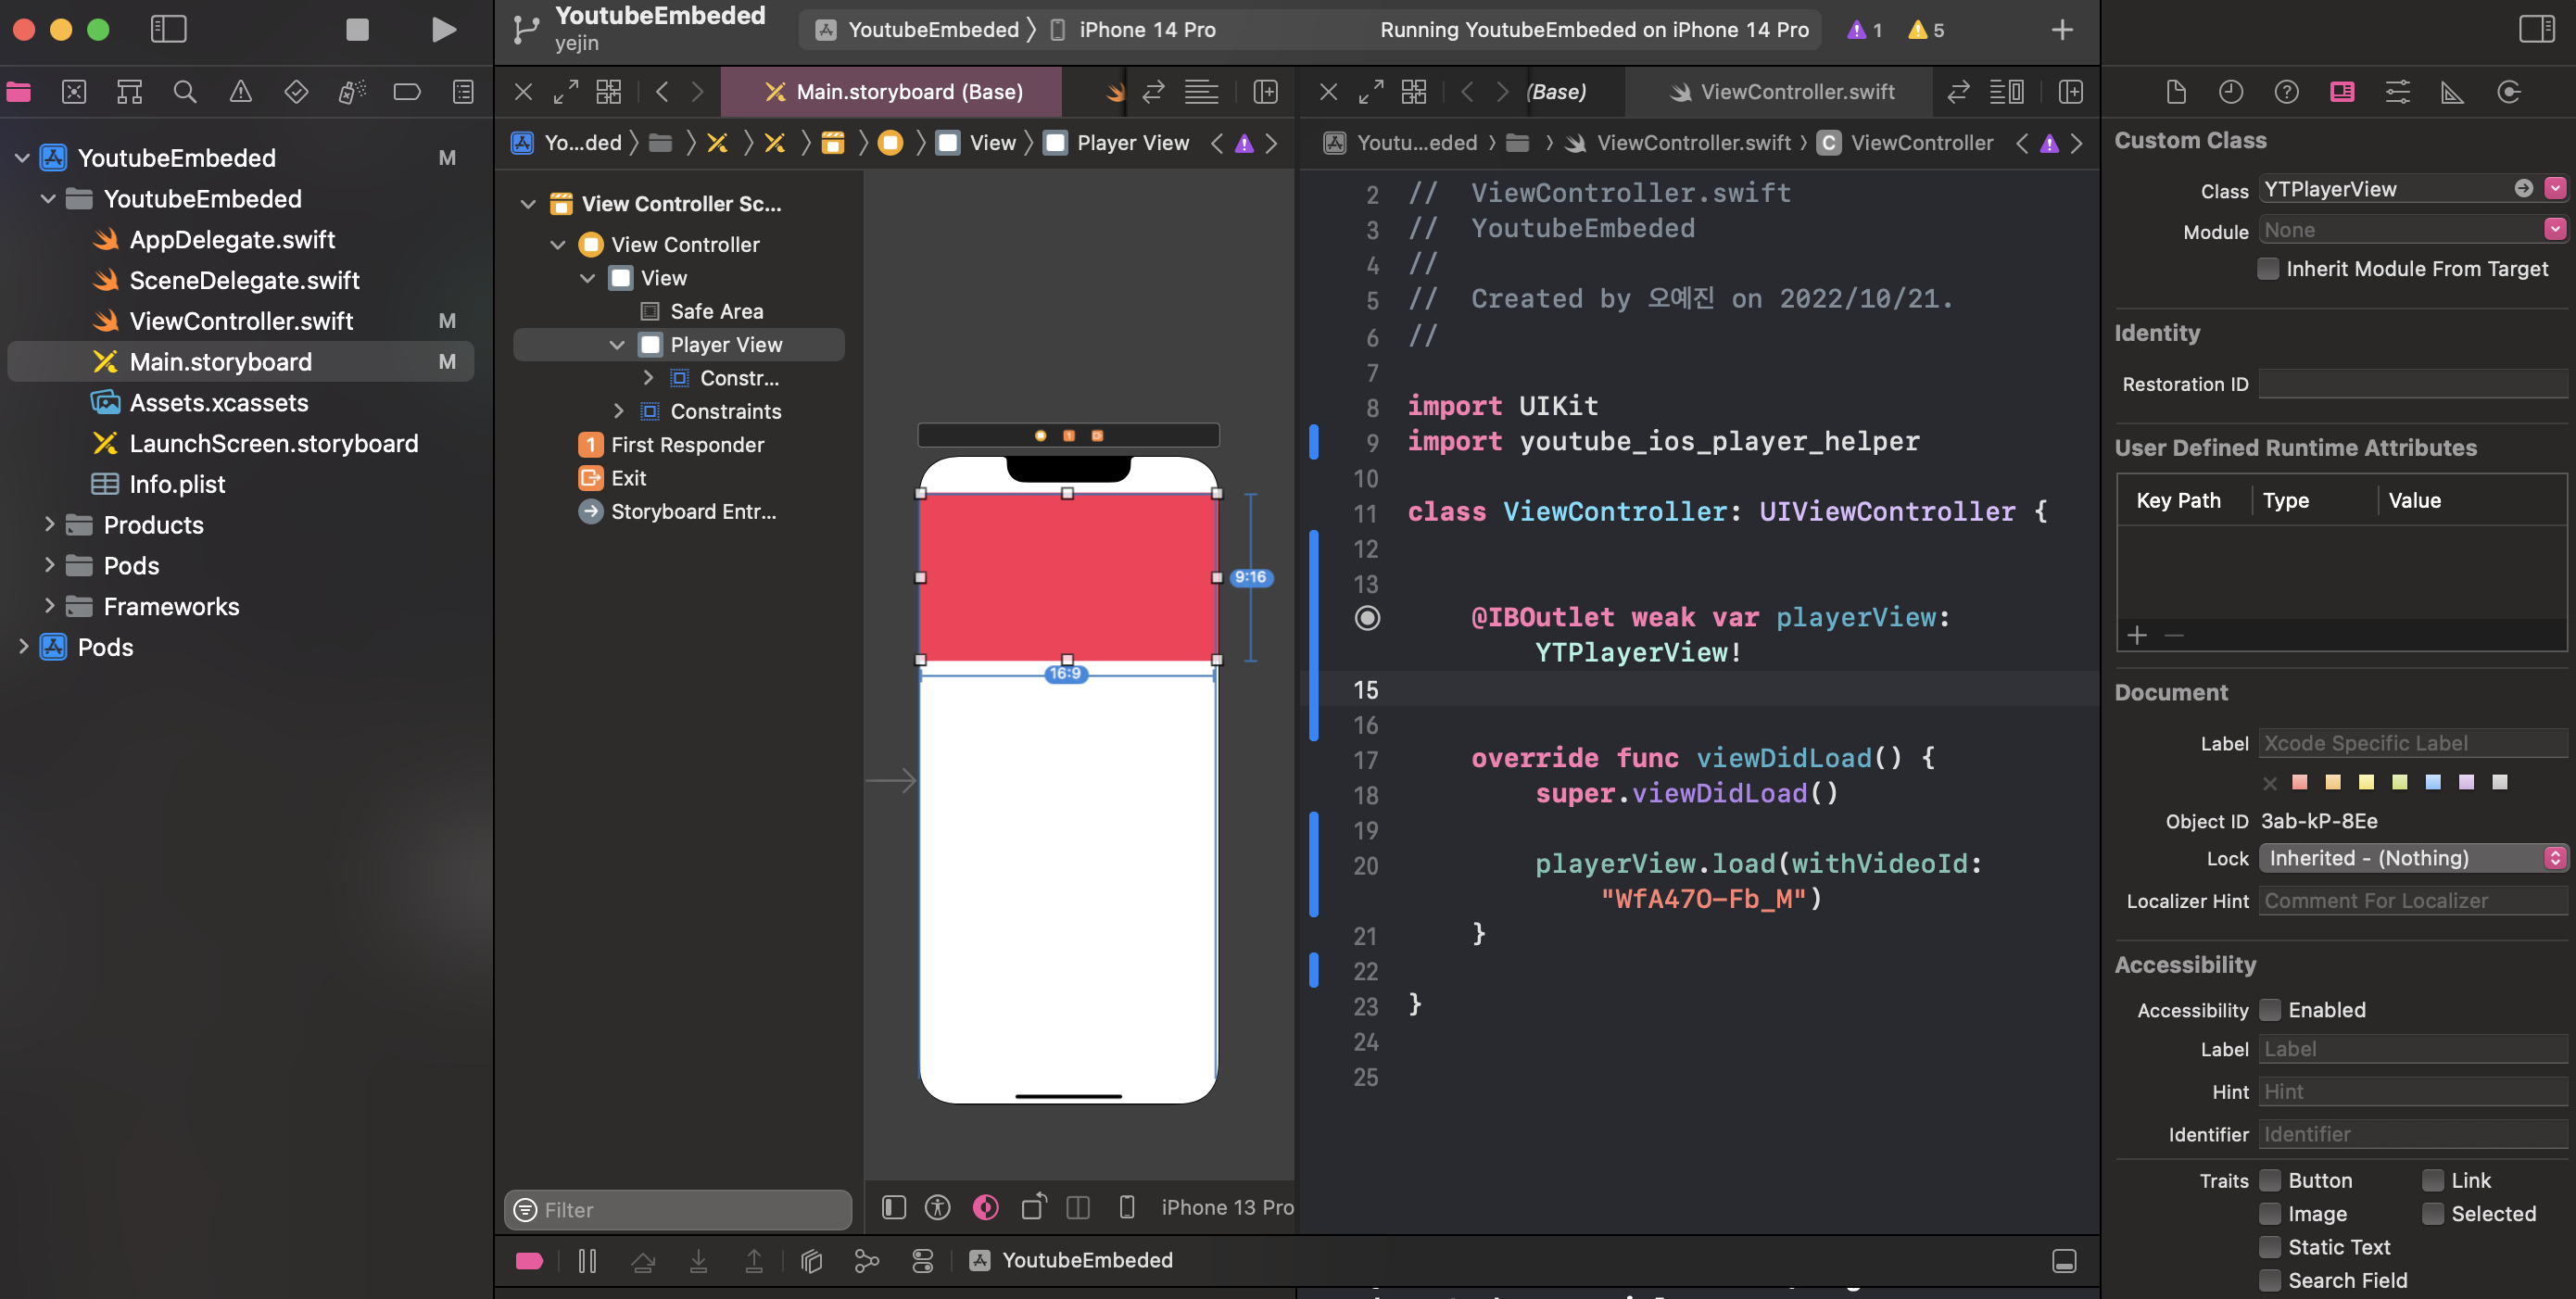
Task: Click the Pause execution debug icon
Action: (587, 1261)
